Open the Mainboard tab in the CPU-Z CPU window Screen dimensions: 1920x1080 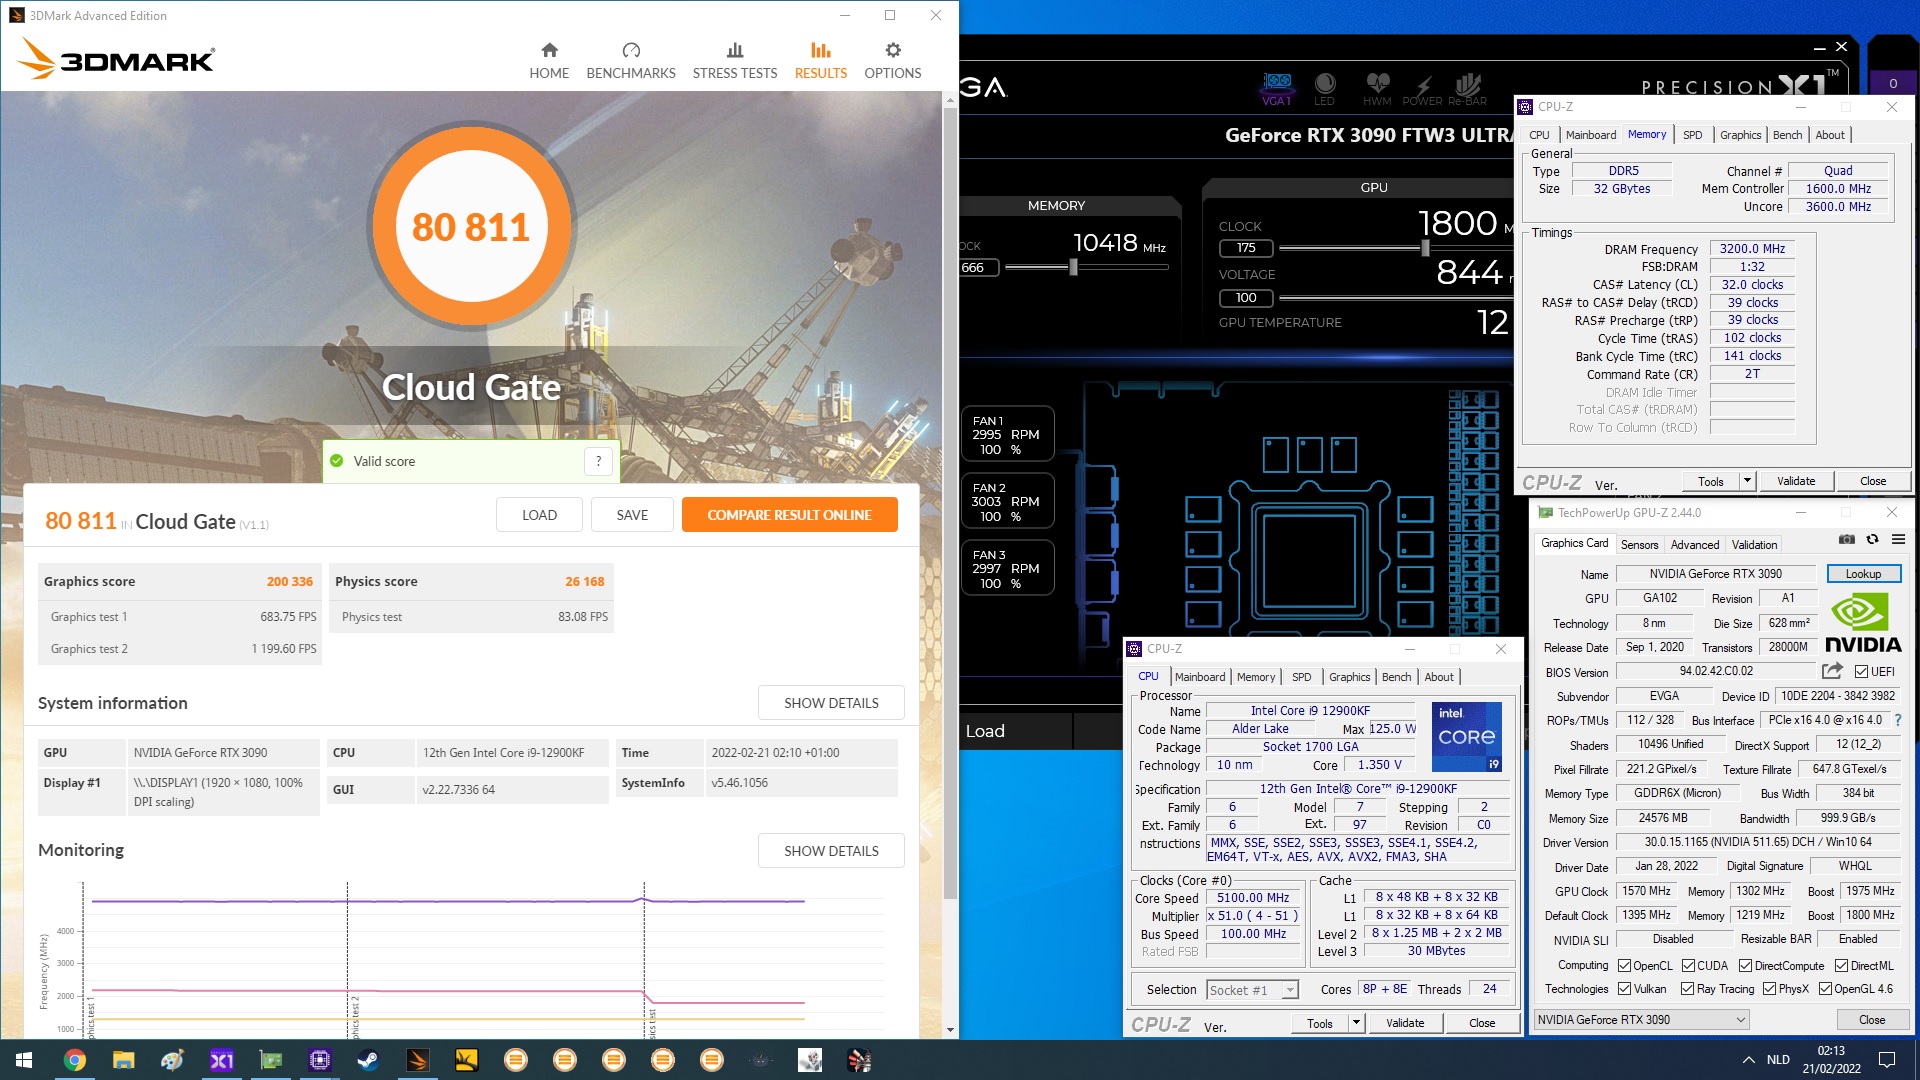point(1200,677)
